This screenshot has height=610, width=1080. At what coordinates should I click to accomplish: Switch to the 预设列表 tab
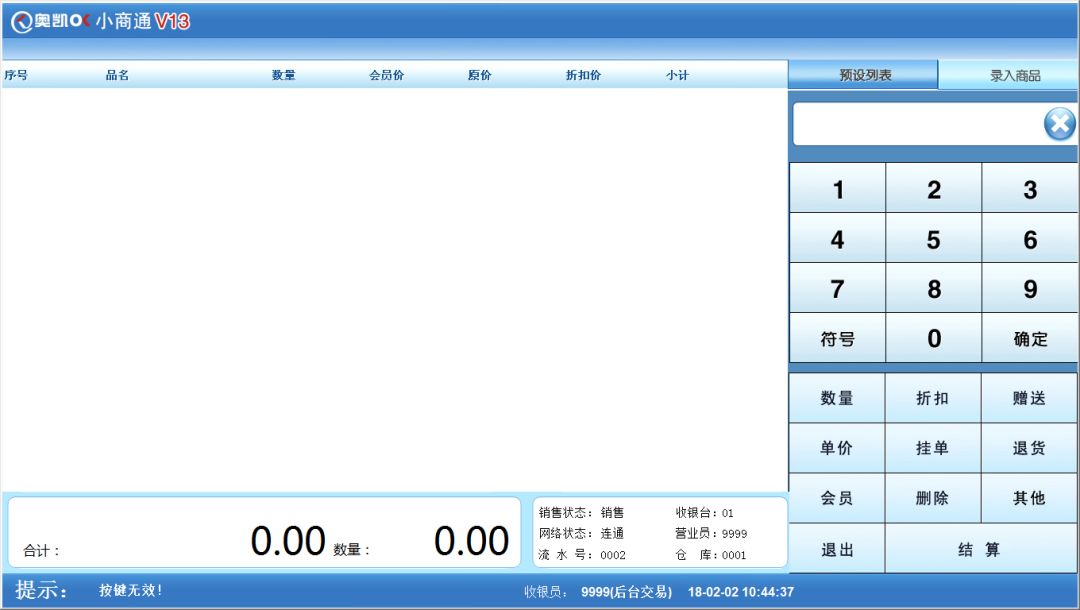[x=864, y=75]
